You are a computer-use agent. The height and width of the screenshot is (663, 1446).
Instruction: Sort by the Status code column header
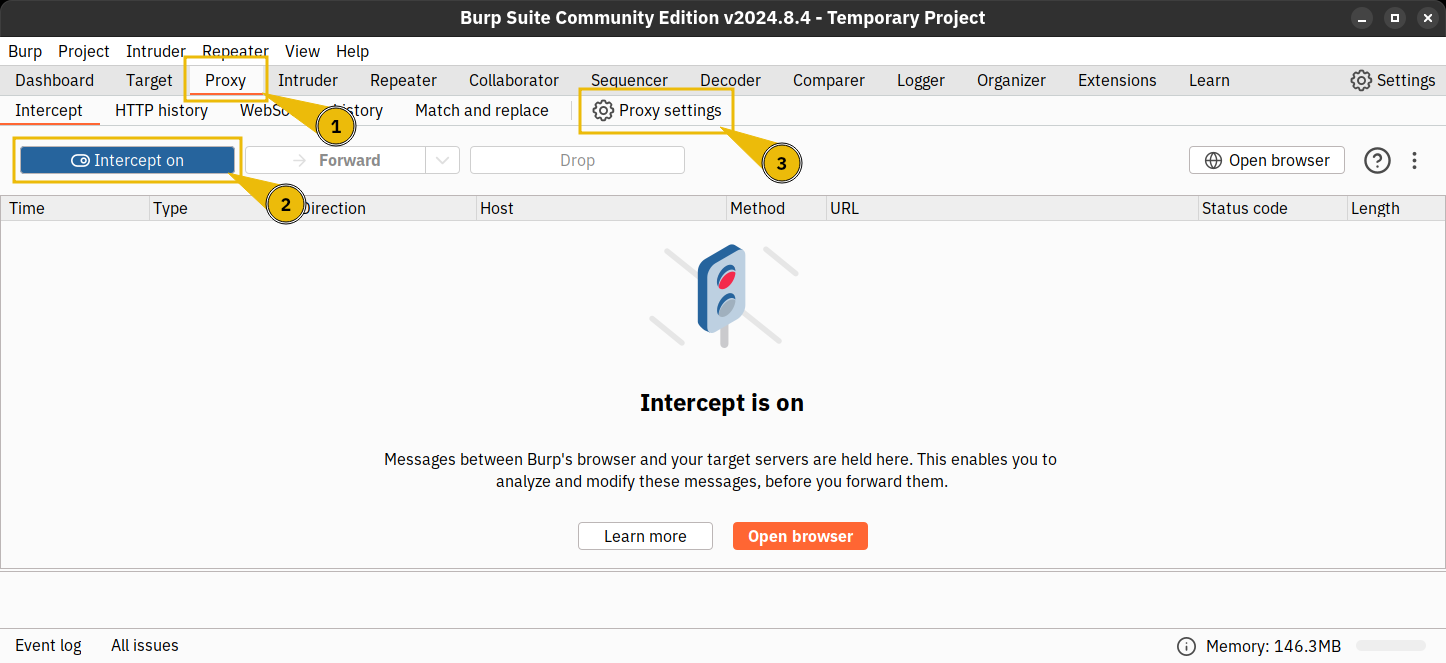(x=1273, y=208)
